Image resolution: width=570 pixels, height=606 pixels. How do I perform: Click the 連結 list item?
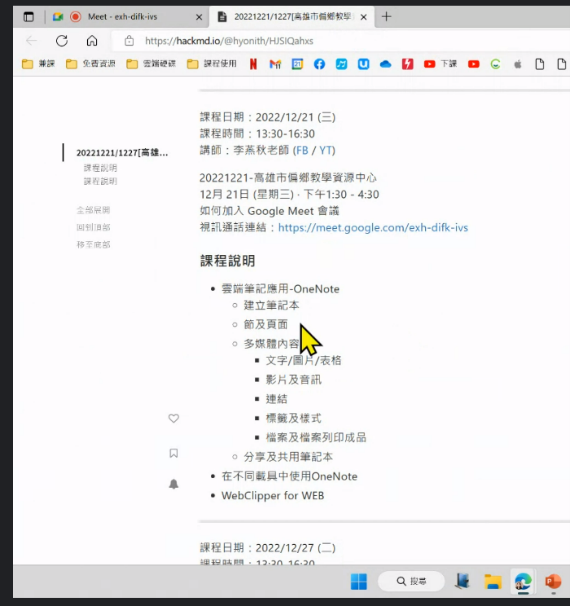tap(276, 399)
